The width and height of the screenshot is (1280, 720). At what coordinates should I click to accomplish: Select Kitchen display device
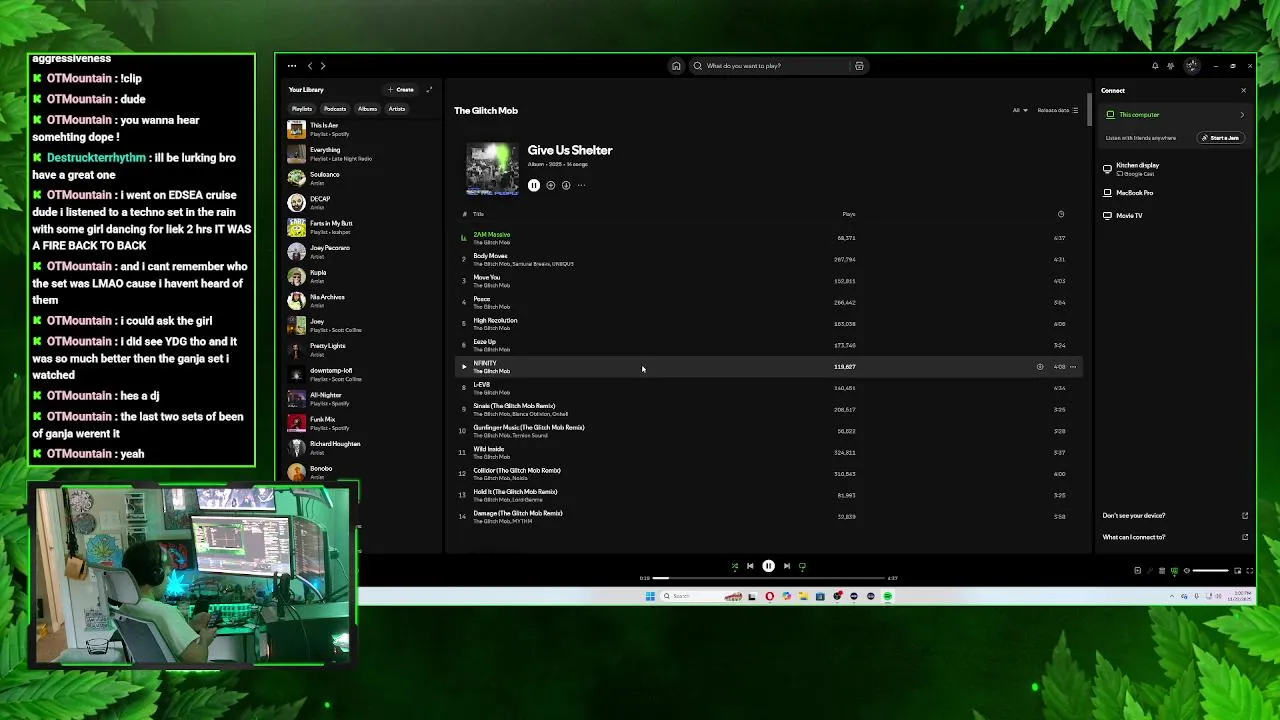pos(1174,169)
